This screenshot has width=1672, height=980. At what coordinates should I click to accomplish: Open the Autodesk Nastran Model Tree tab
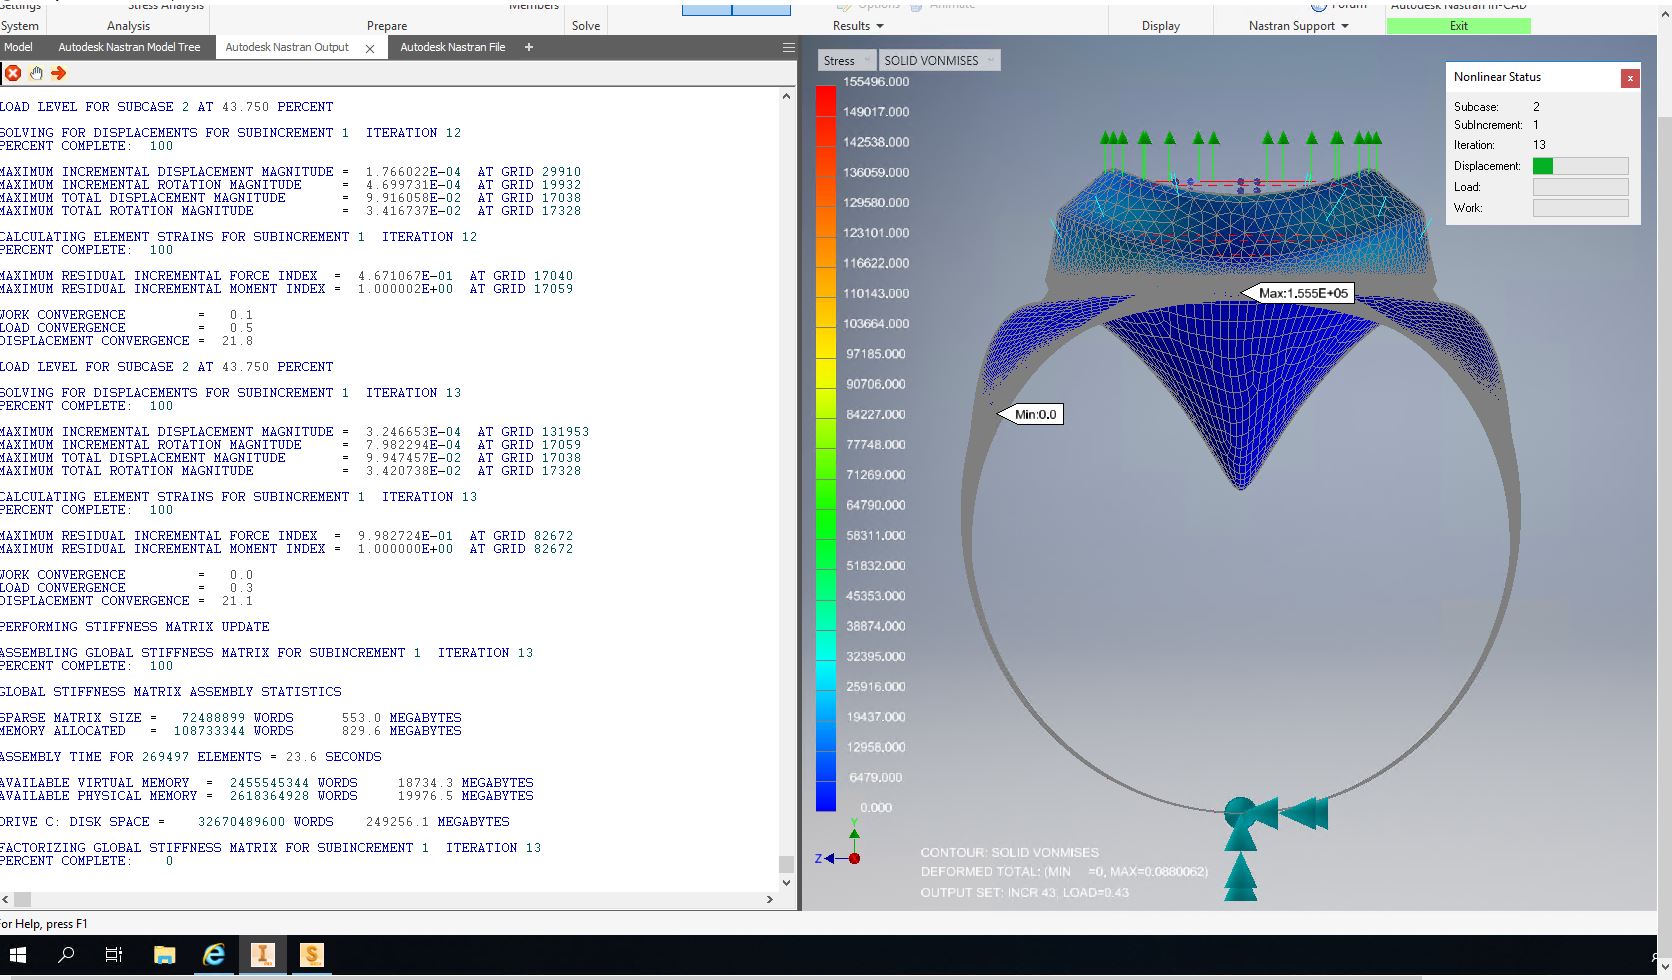point(129,47)
